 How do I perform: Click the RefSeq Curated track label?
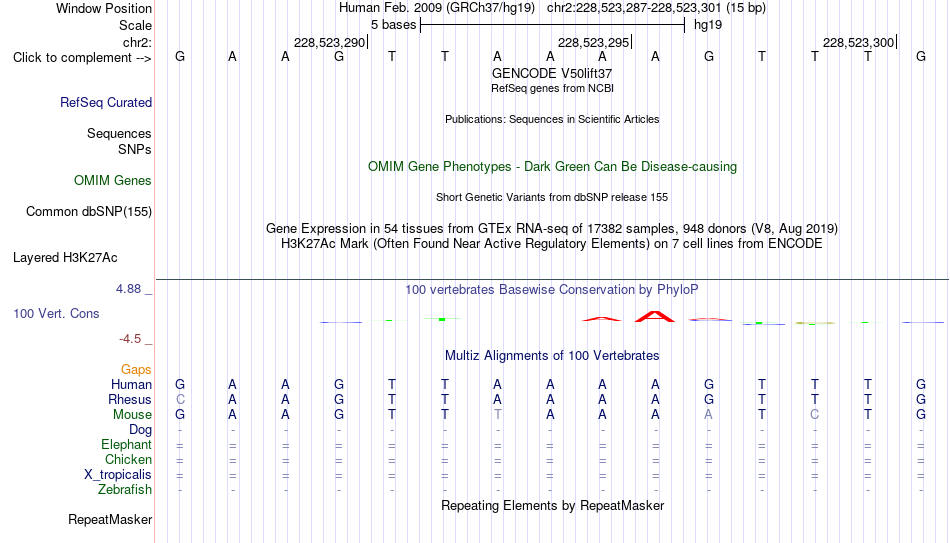tap(105, 102)
